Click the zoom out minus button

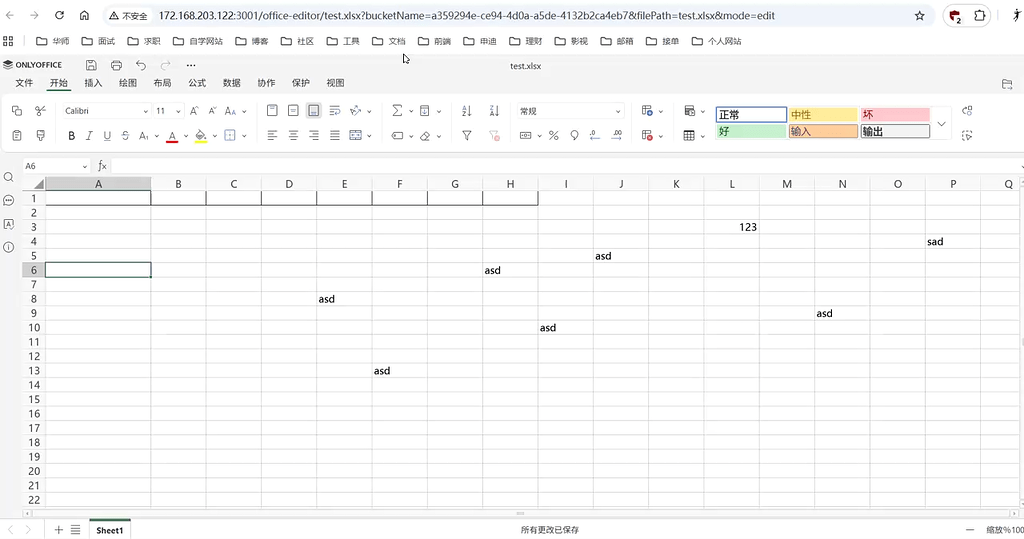[x=970, y=530]
